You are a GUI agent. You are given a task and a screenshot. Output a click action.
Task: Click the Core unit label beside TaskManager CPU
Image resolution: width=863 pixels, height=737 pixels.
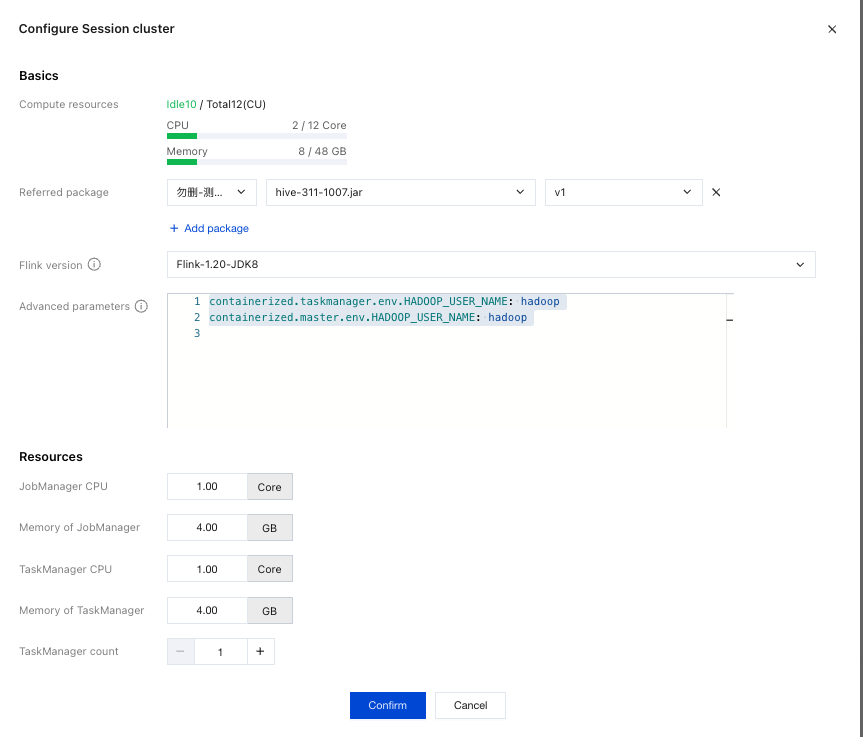coord(270,569)
